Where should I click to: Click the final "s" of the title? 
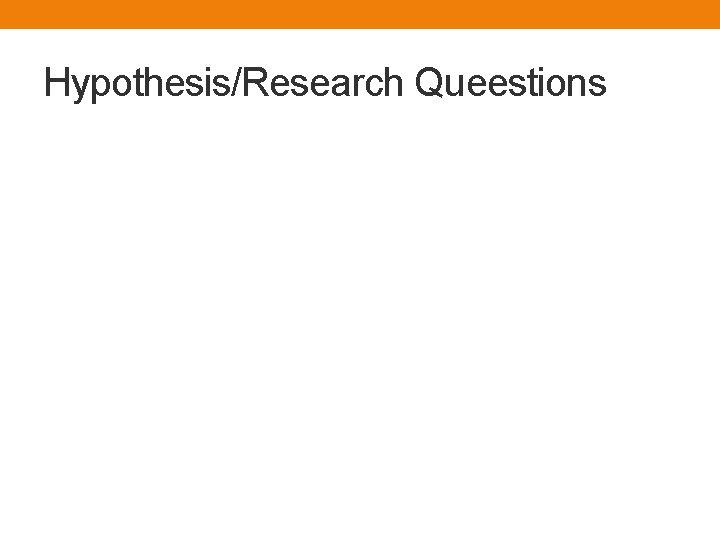(598, 84)
